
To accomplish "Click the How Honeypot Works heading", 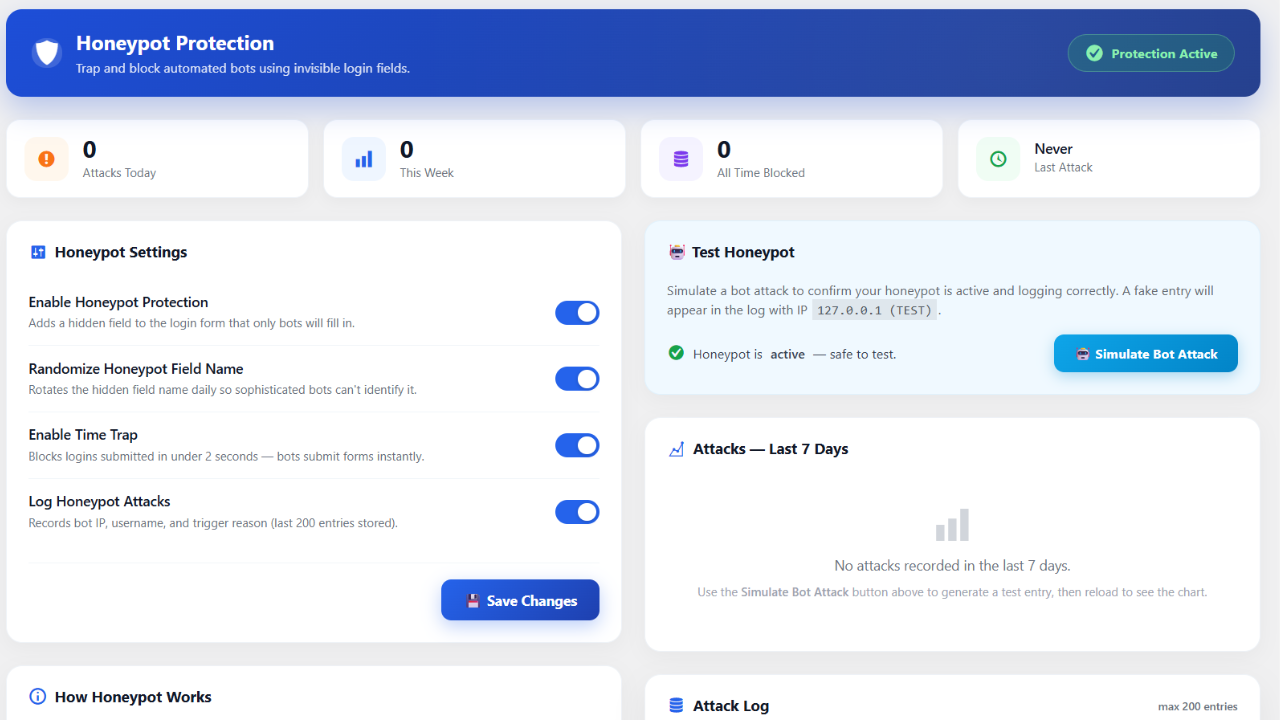I will point(133,697).
